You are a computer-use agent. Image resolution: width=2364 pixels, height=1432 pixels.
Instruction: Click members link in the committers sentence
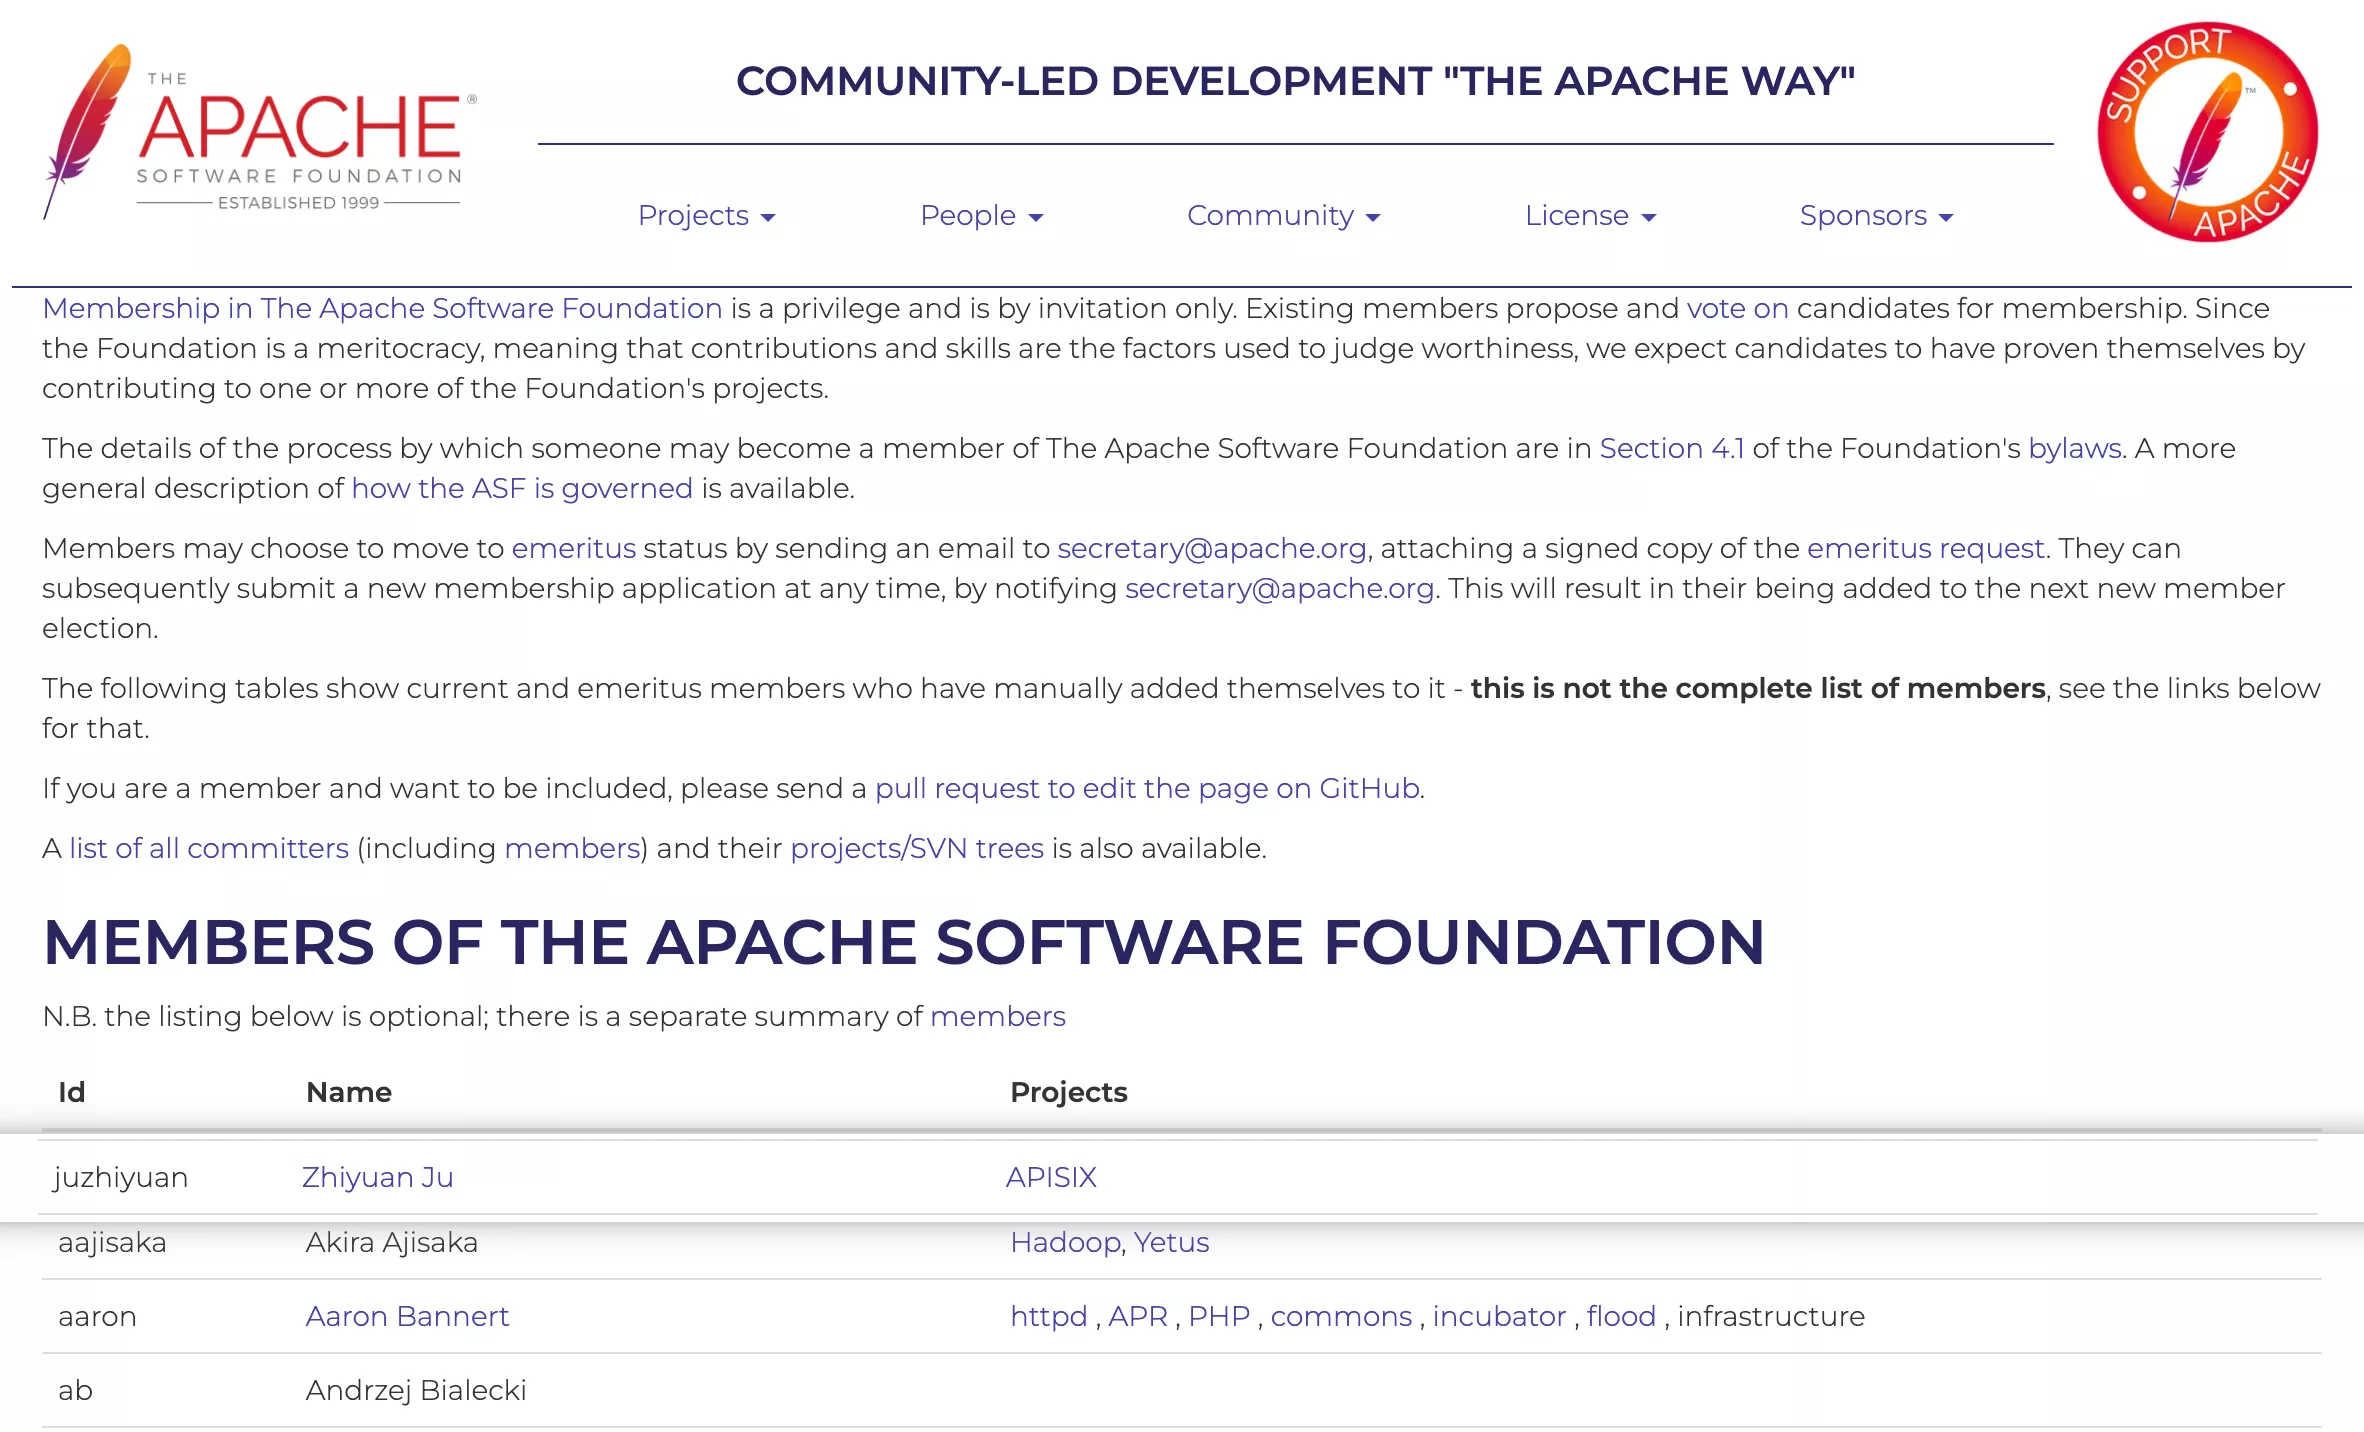[572, 848]
